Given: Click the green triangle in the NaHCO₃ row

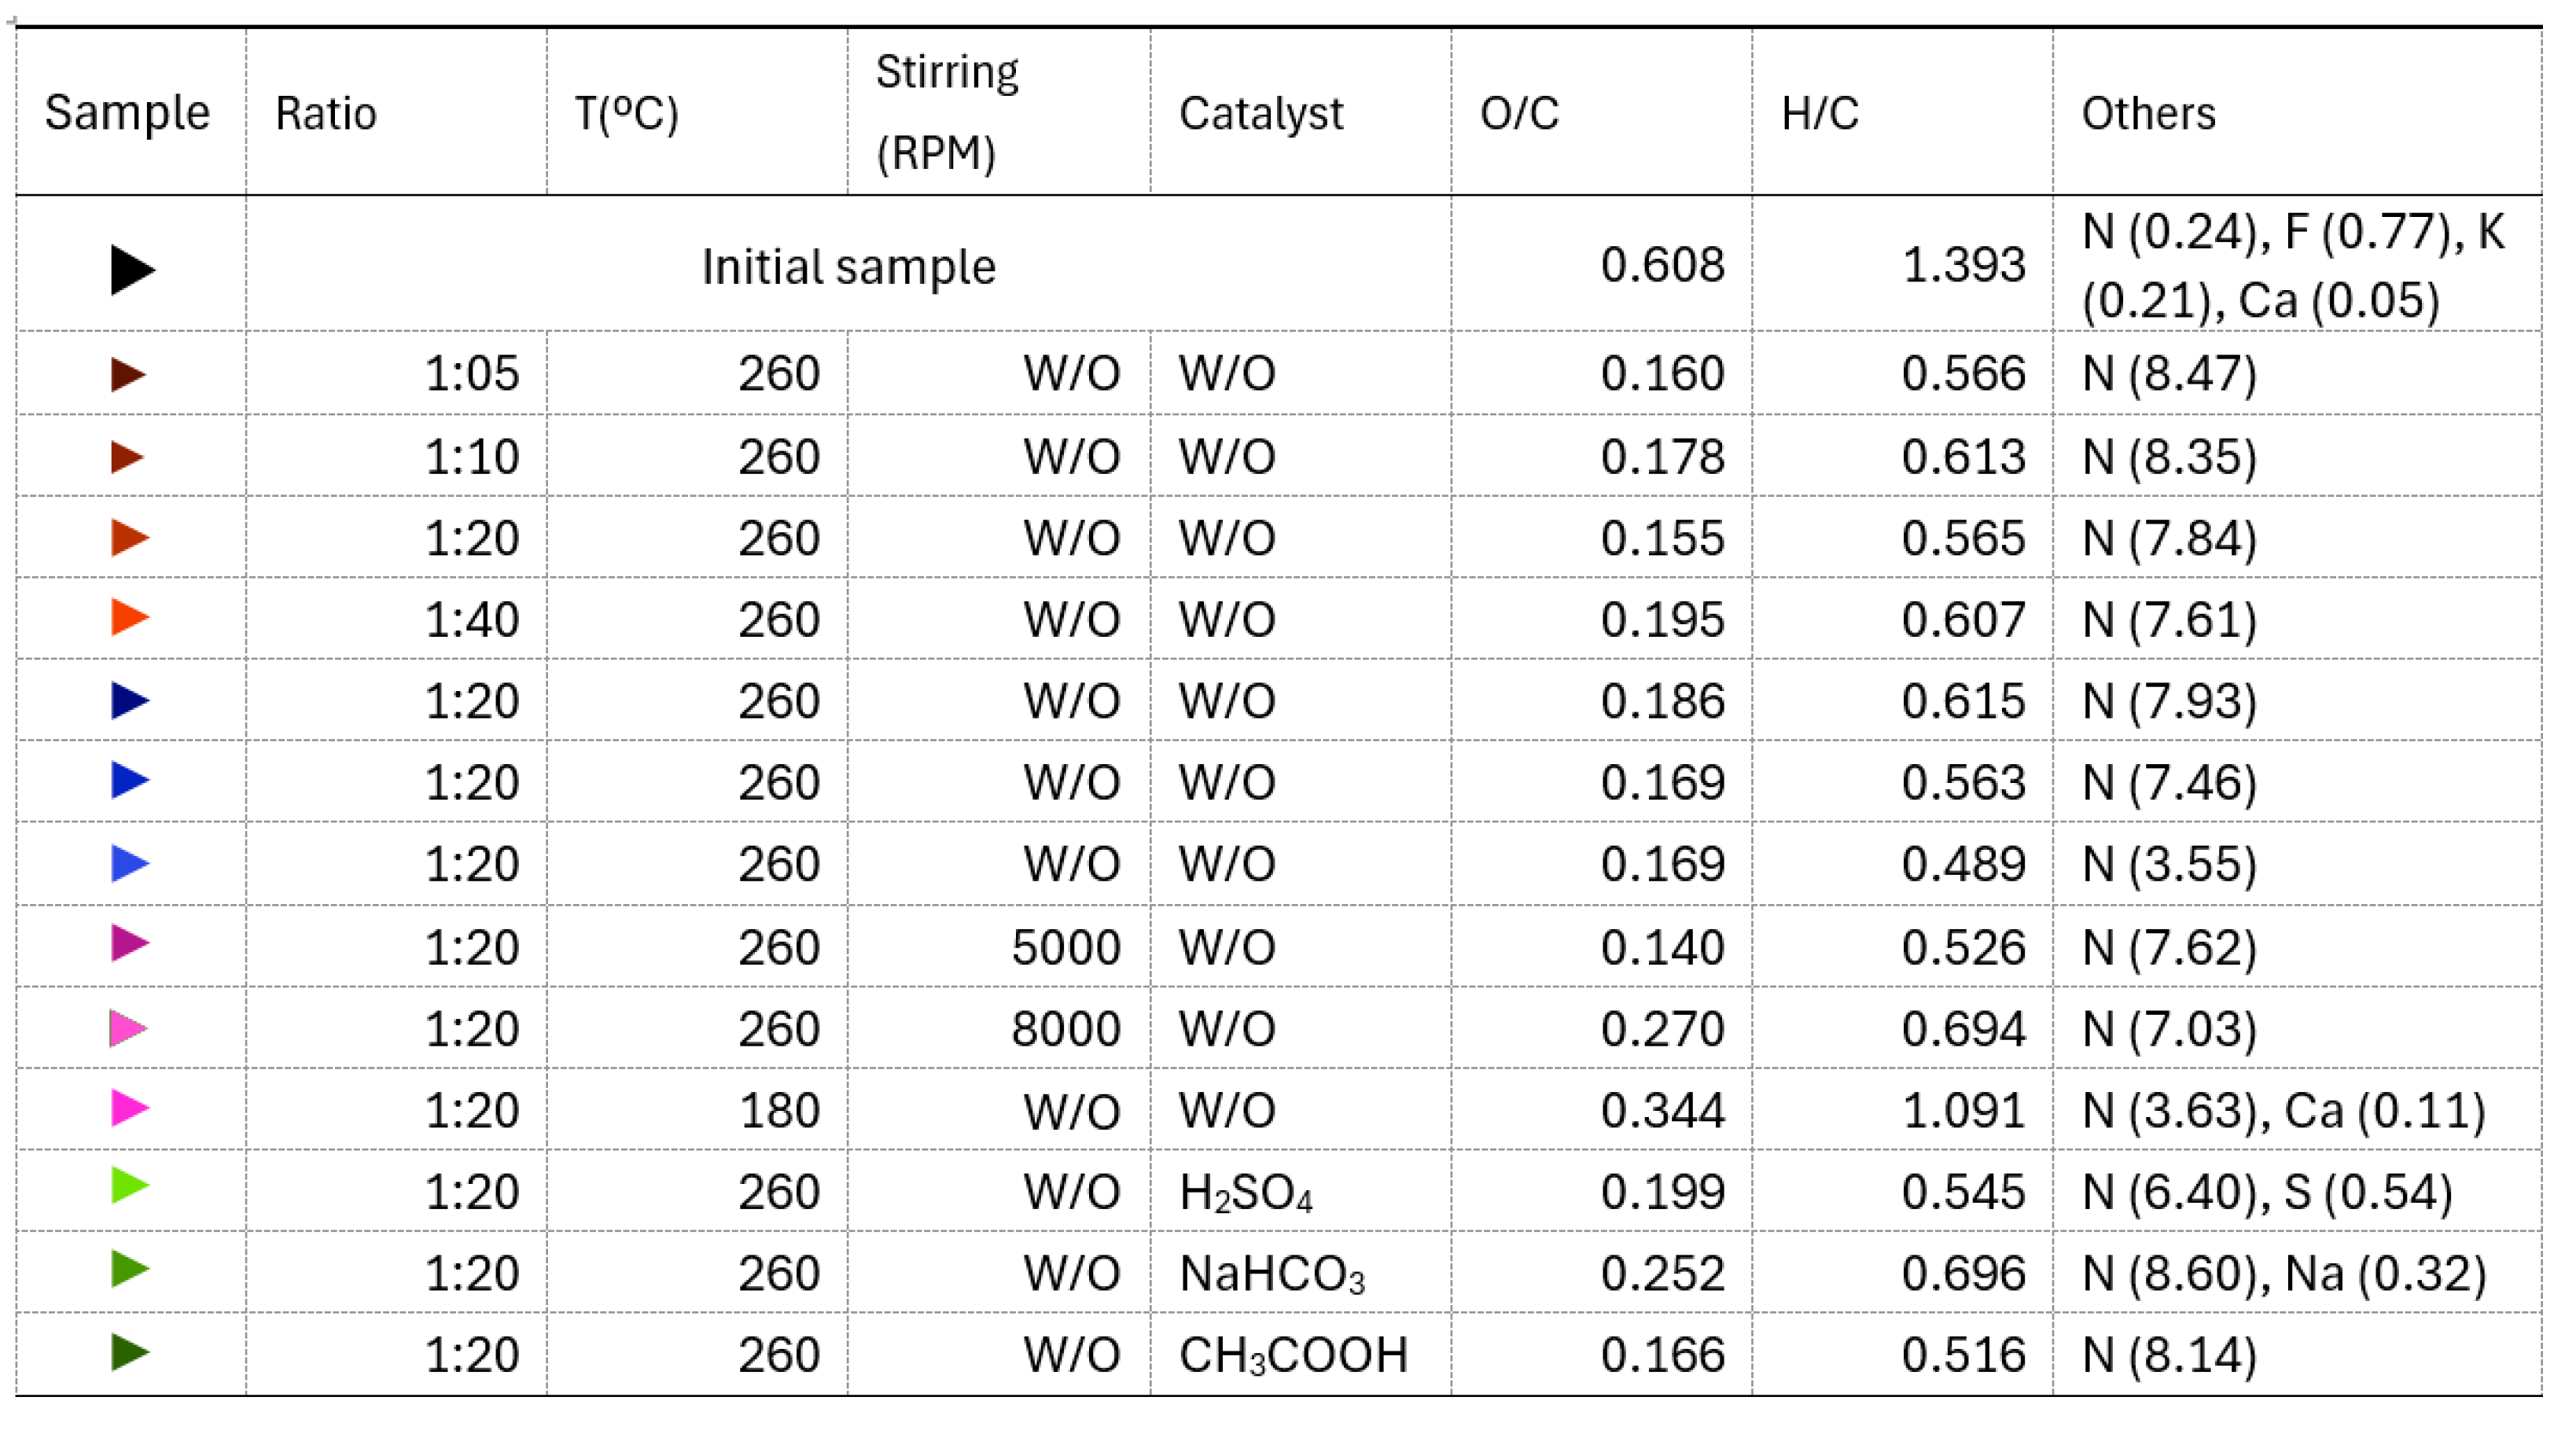Looking at the screenshot, I should (129, 1270).
